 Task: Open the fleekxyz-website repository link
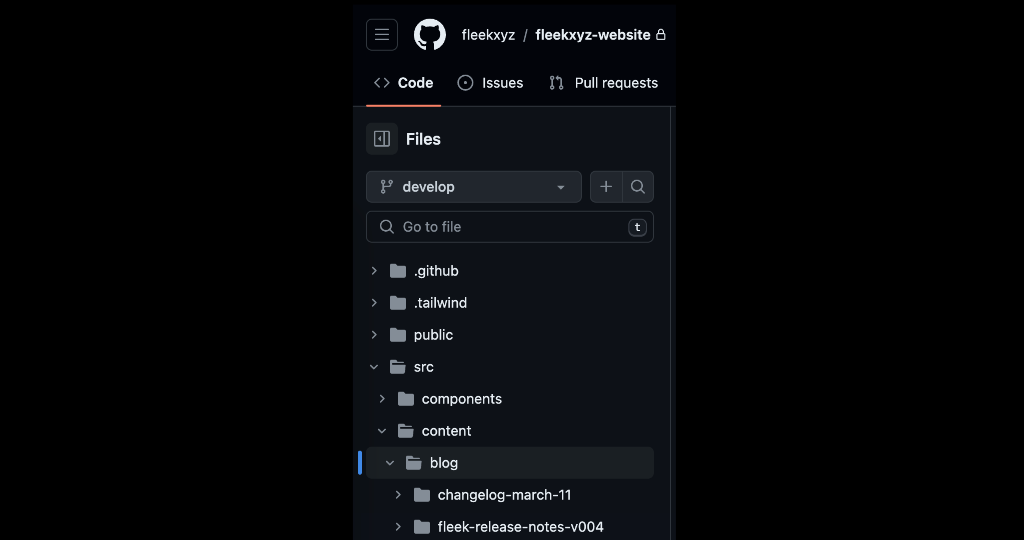coord(593,35)
